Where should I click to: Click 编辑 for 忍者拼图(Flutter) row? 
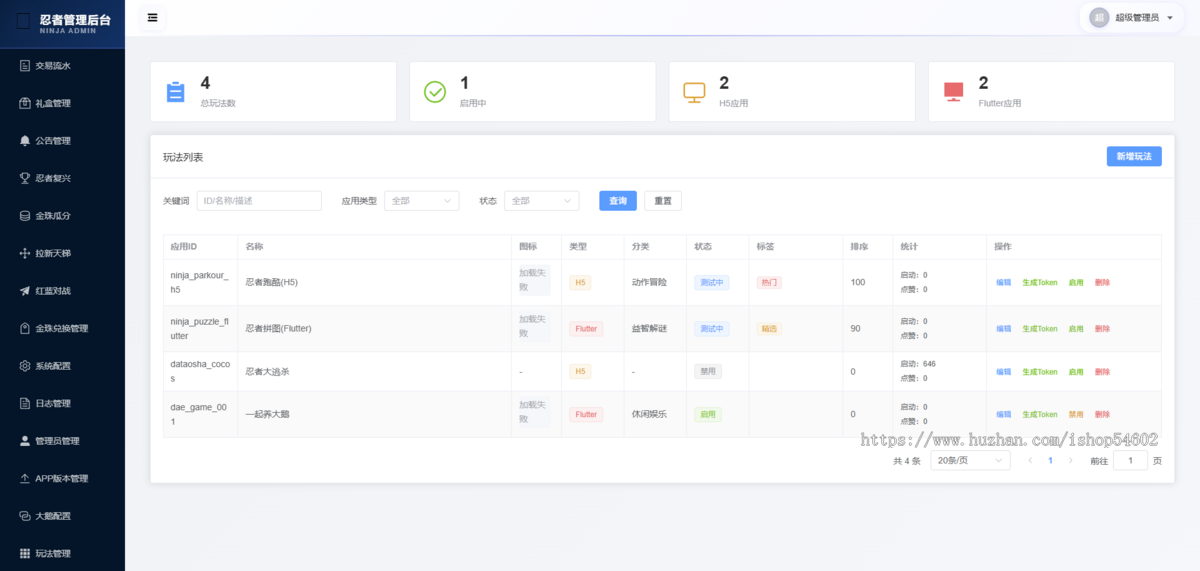point(1003,328)
